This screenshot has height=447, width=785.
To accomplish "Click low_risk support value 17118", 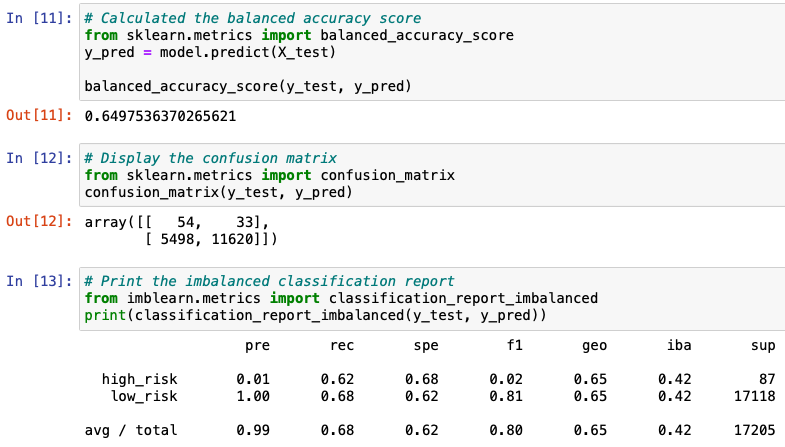I will pos(754,396).
